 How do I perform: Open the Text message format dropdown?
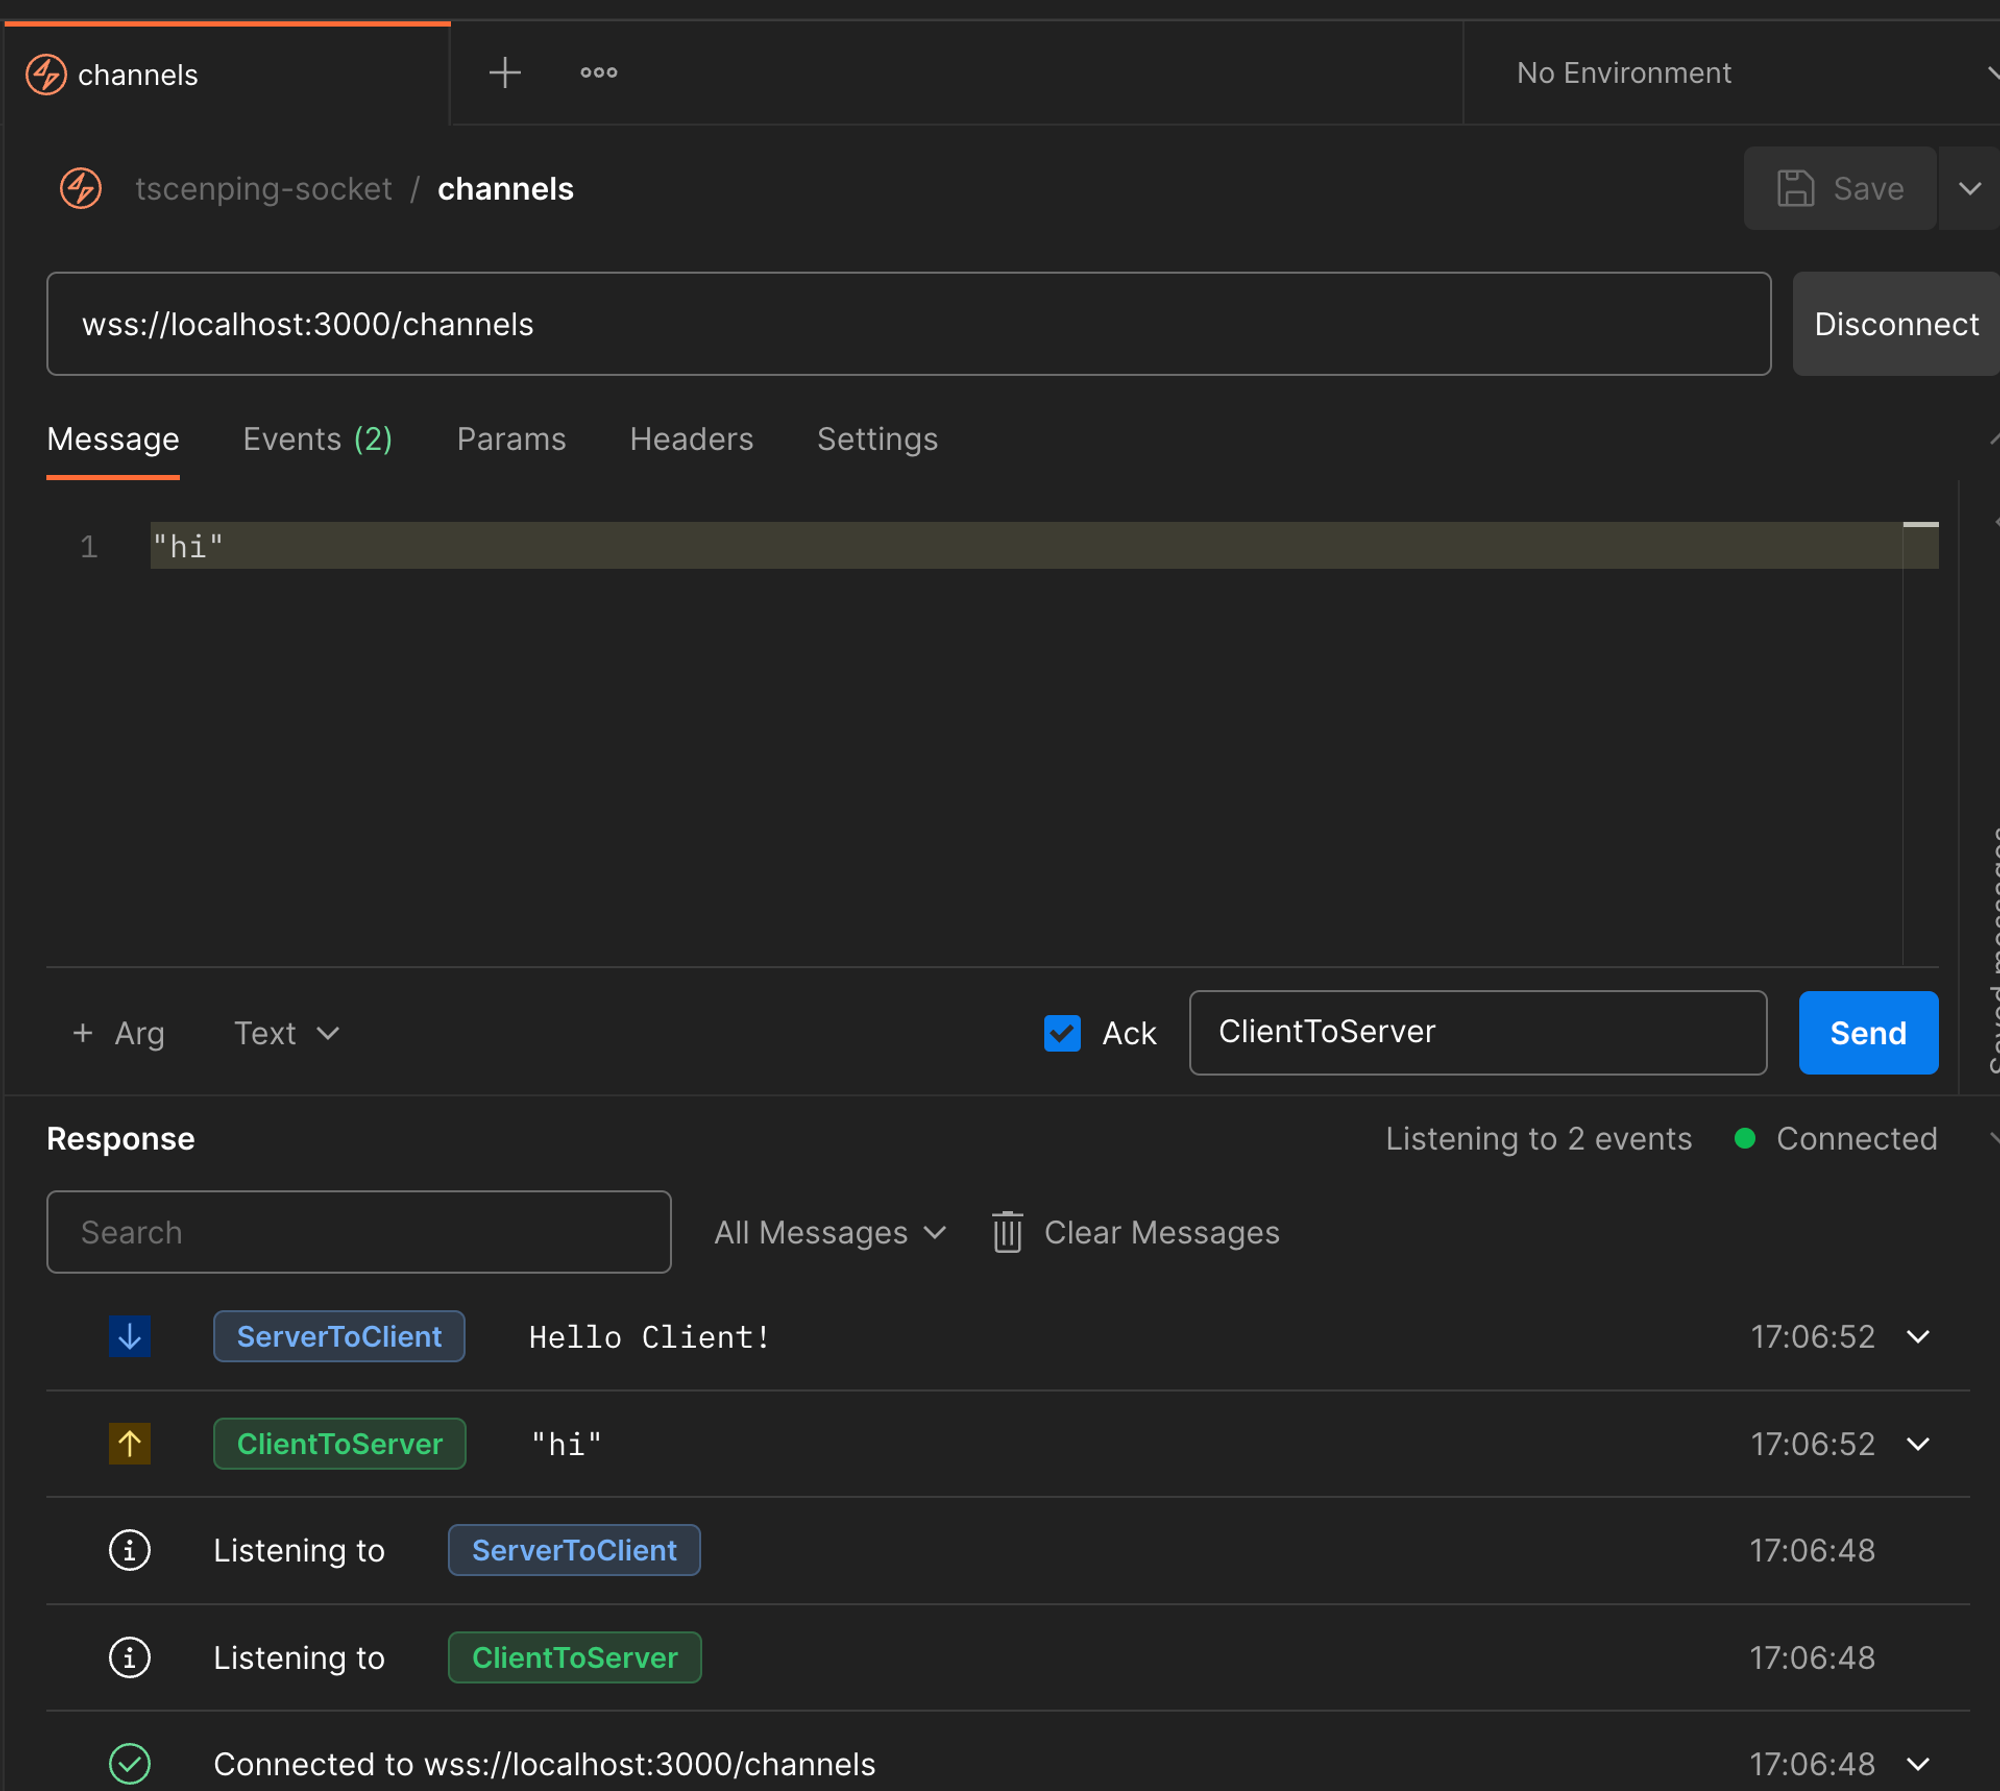[x=287, y=1033]
